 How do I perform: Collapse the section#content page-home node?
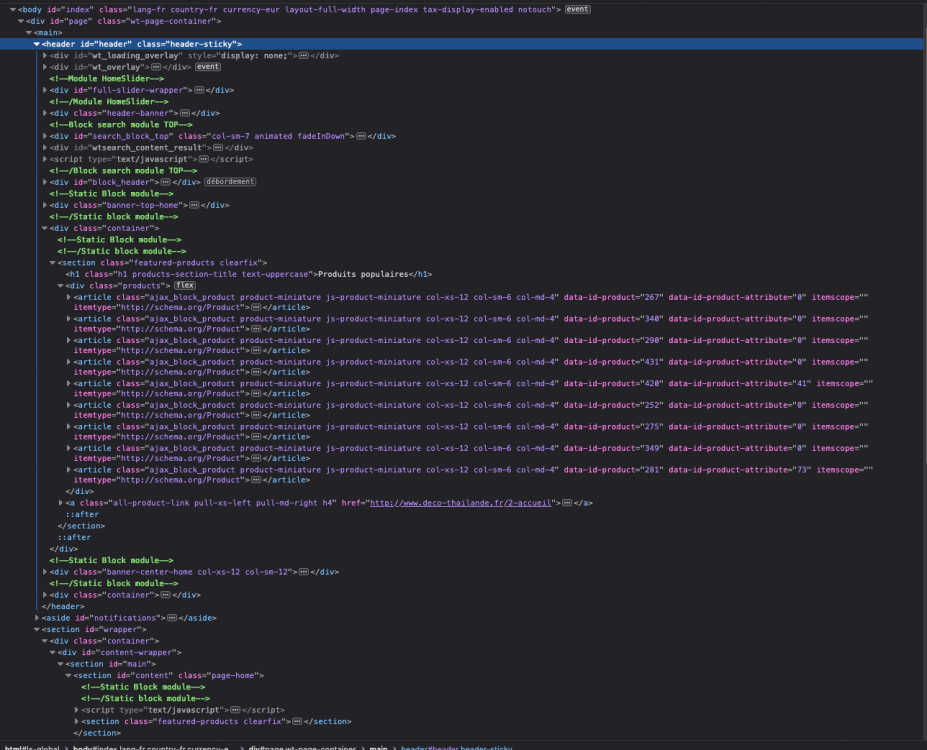tap(69, 676)
